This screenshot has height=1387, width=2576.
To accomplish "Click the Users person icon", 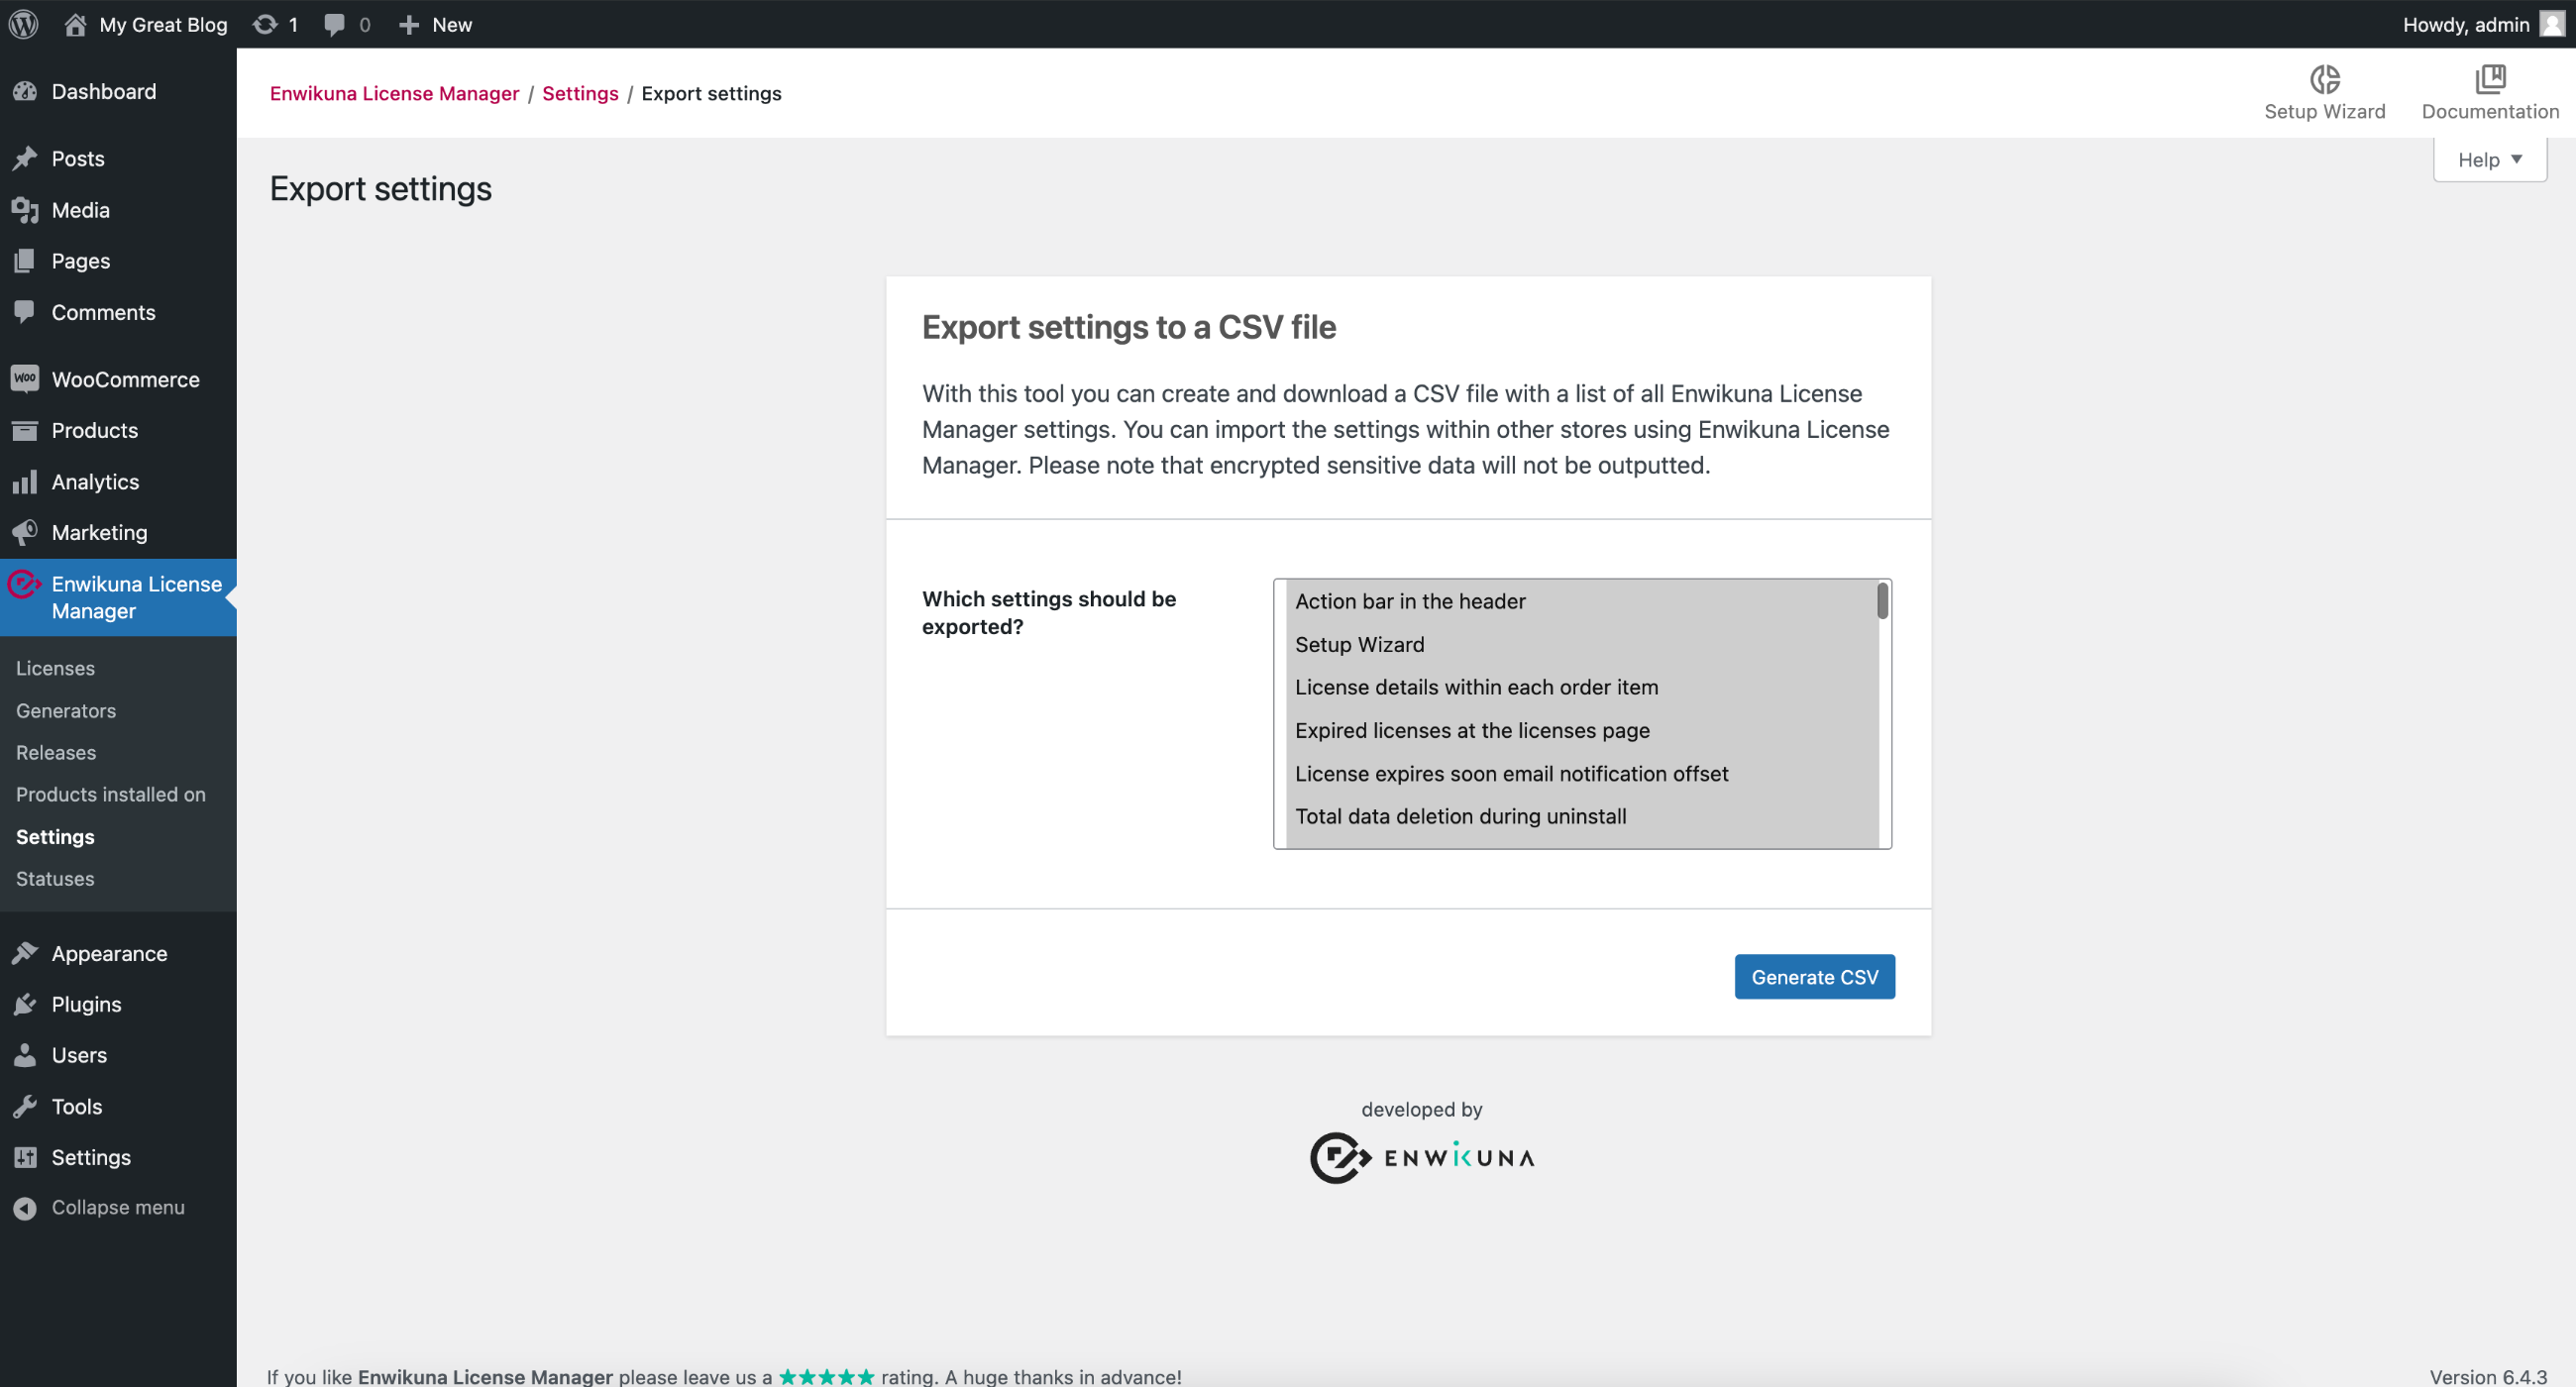I will (25, 1055).
